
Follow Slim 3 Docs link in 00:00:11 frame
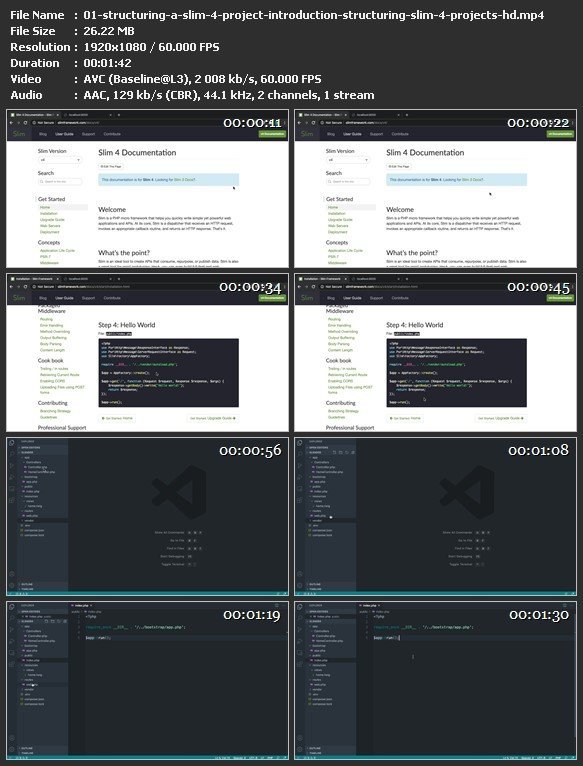tap(182, 180)
